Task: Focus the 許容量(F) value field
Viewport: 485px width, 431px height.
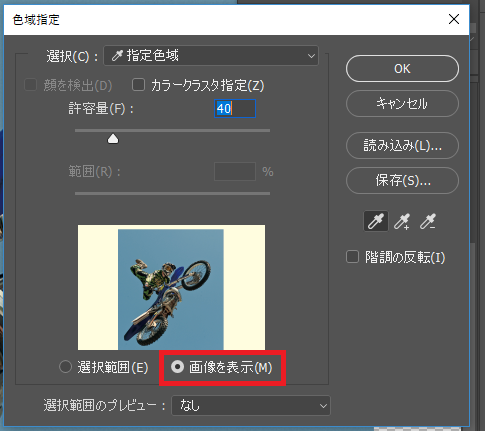Action: coord(235,109)
